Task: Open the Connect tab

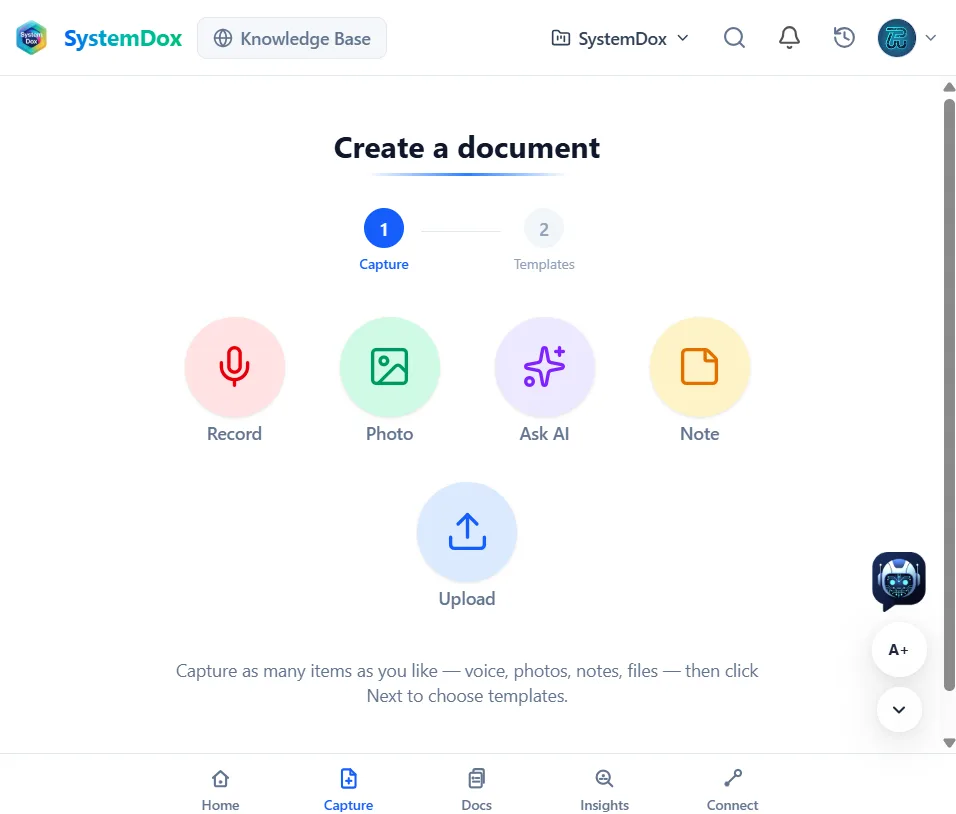Action: (732, 790)
